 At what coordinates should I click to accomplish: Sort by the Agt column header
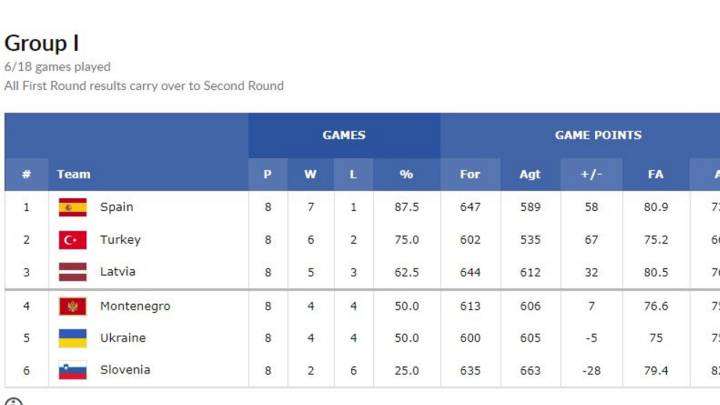[x=530, y=174]
